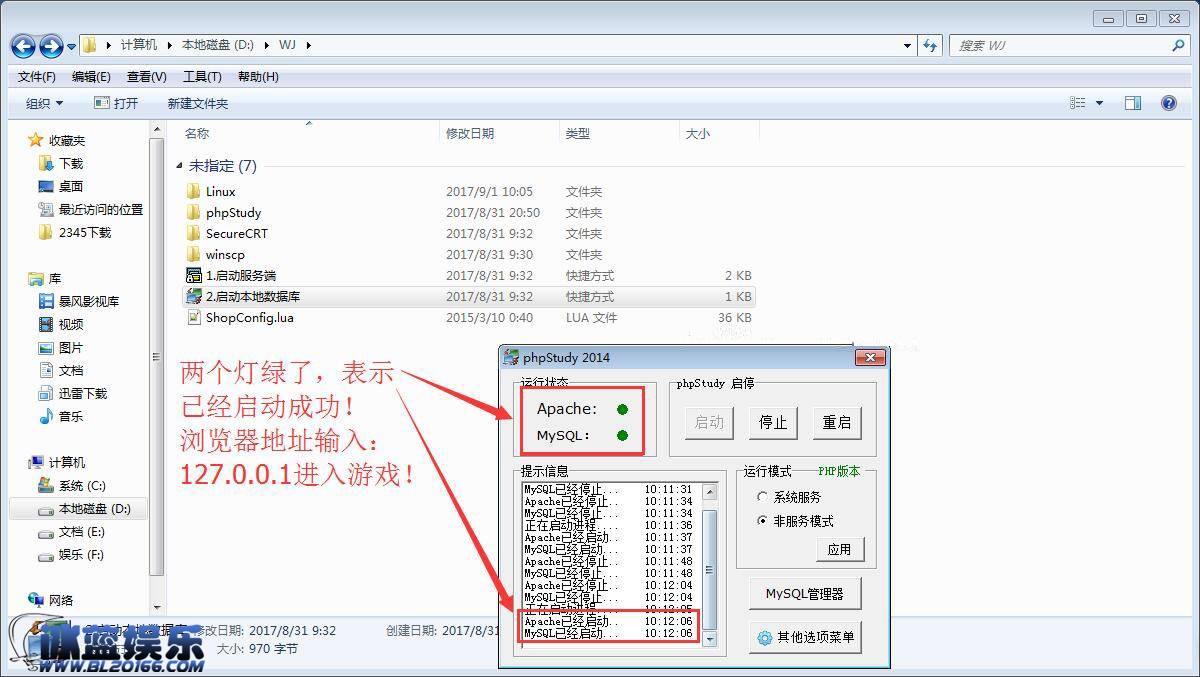Click the PHP版本 link

coord(839,471)
